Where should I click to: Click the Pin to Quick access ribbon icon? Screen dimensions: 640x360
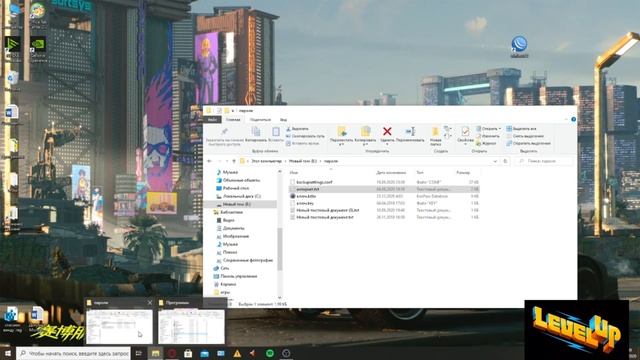[x=224, y=132]
